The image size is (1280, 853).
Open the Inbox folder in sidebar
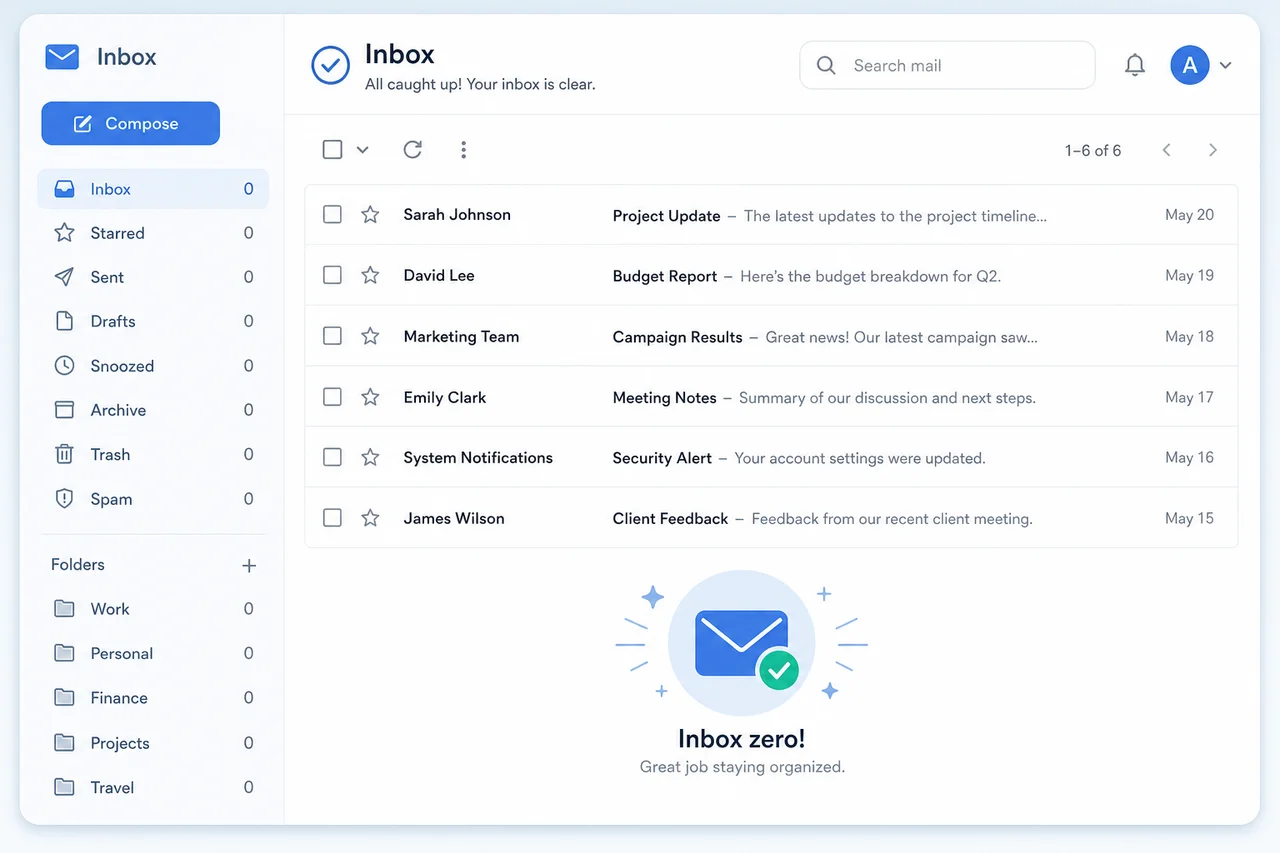pyautogui.click(x=153, y=189)
